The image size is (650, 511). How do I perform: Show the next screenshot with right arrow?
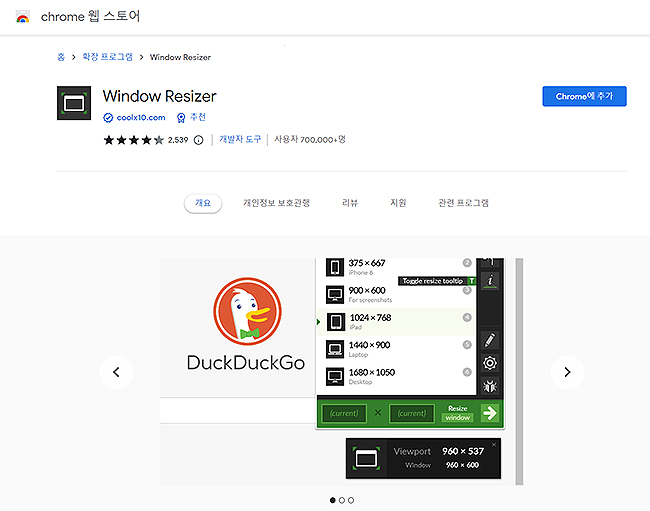[568, 372]
